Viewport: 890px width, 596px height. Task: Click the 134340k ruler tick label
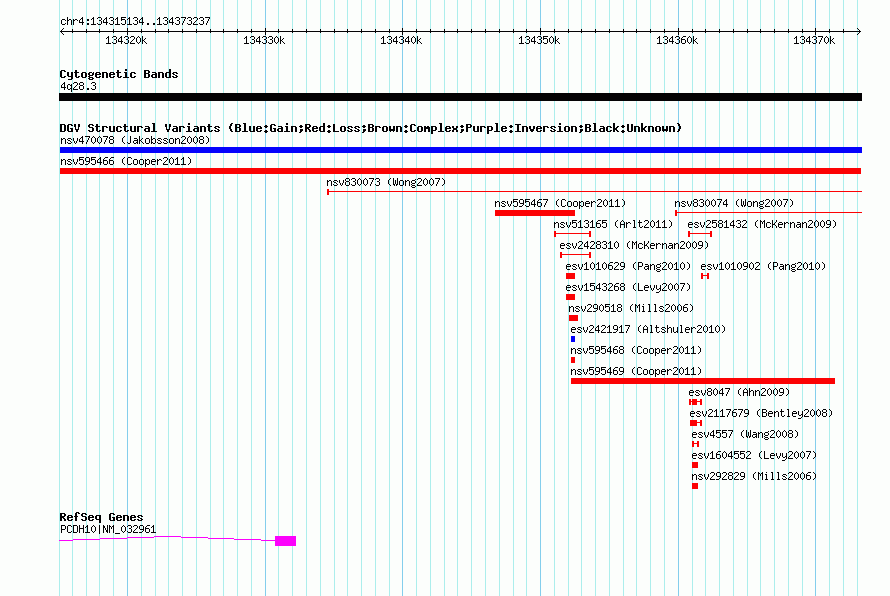(401, 40)
